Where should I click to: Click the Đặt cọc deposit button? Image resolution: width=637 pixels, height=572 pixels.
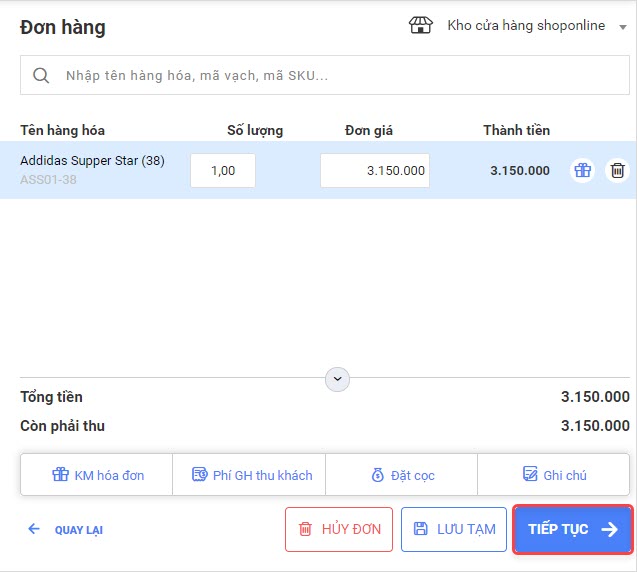tap(402, 475)
